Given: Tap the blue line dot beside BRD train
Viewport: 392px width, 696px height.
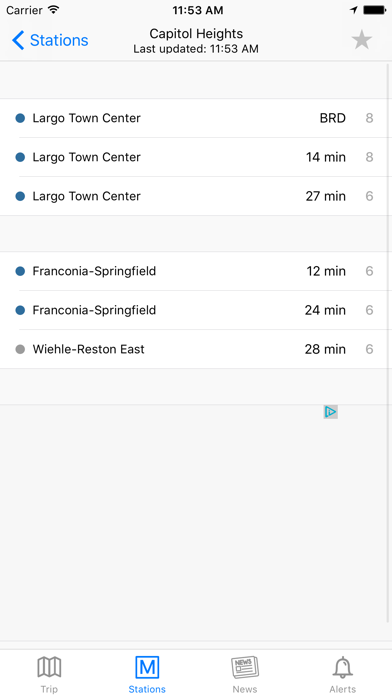Looking at the screenshot, I should point(20,118).
